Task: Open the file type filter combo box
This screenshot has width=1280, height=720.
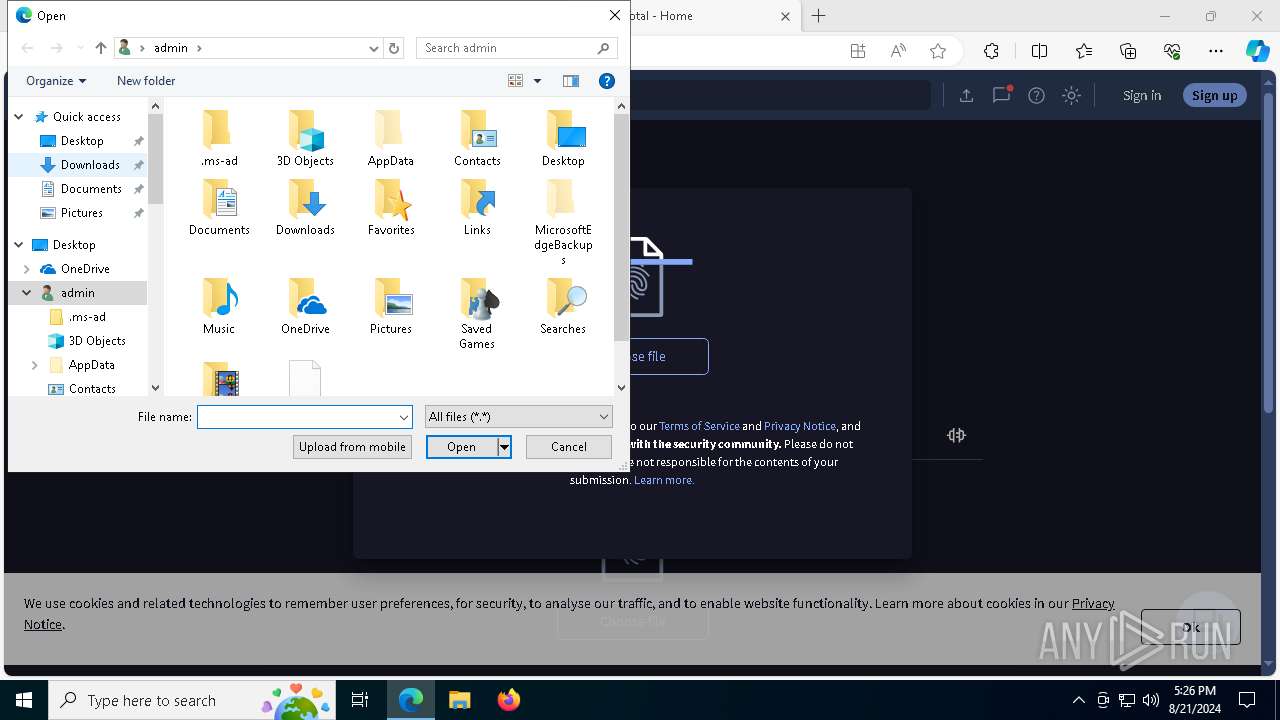Action: coord(518,417)
